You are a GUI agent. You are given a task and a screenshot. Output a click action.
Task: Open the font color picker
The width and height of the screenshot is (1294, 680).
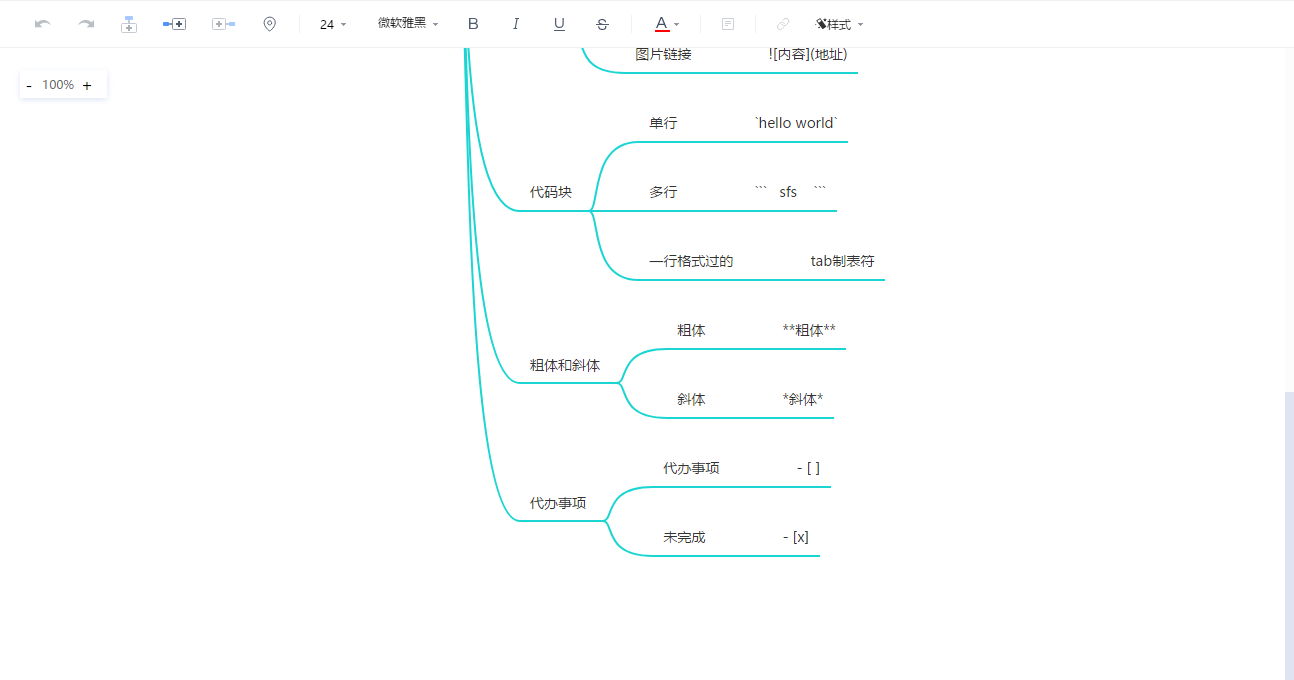click(x=667, y=24)
